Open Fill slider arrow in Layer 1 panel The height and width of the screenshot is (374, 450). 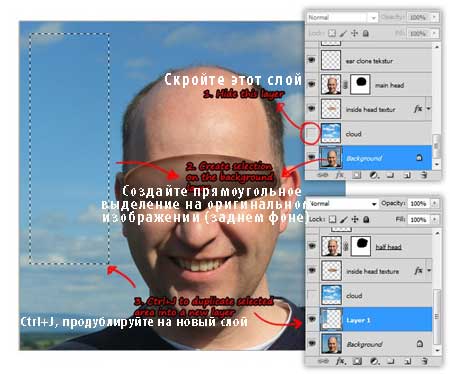pyautogui.click(x=435, y=219)
